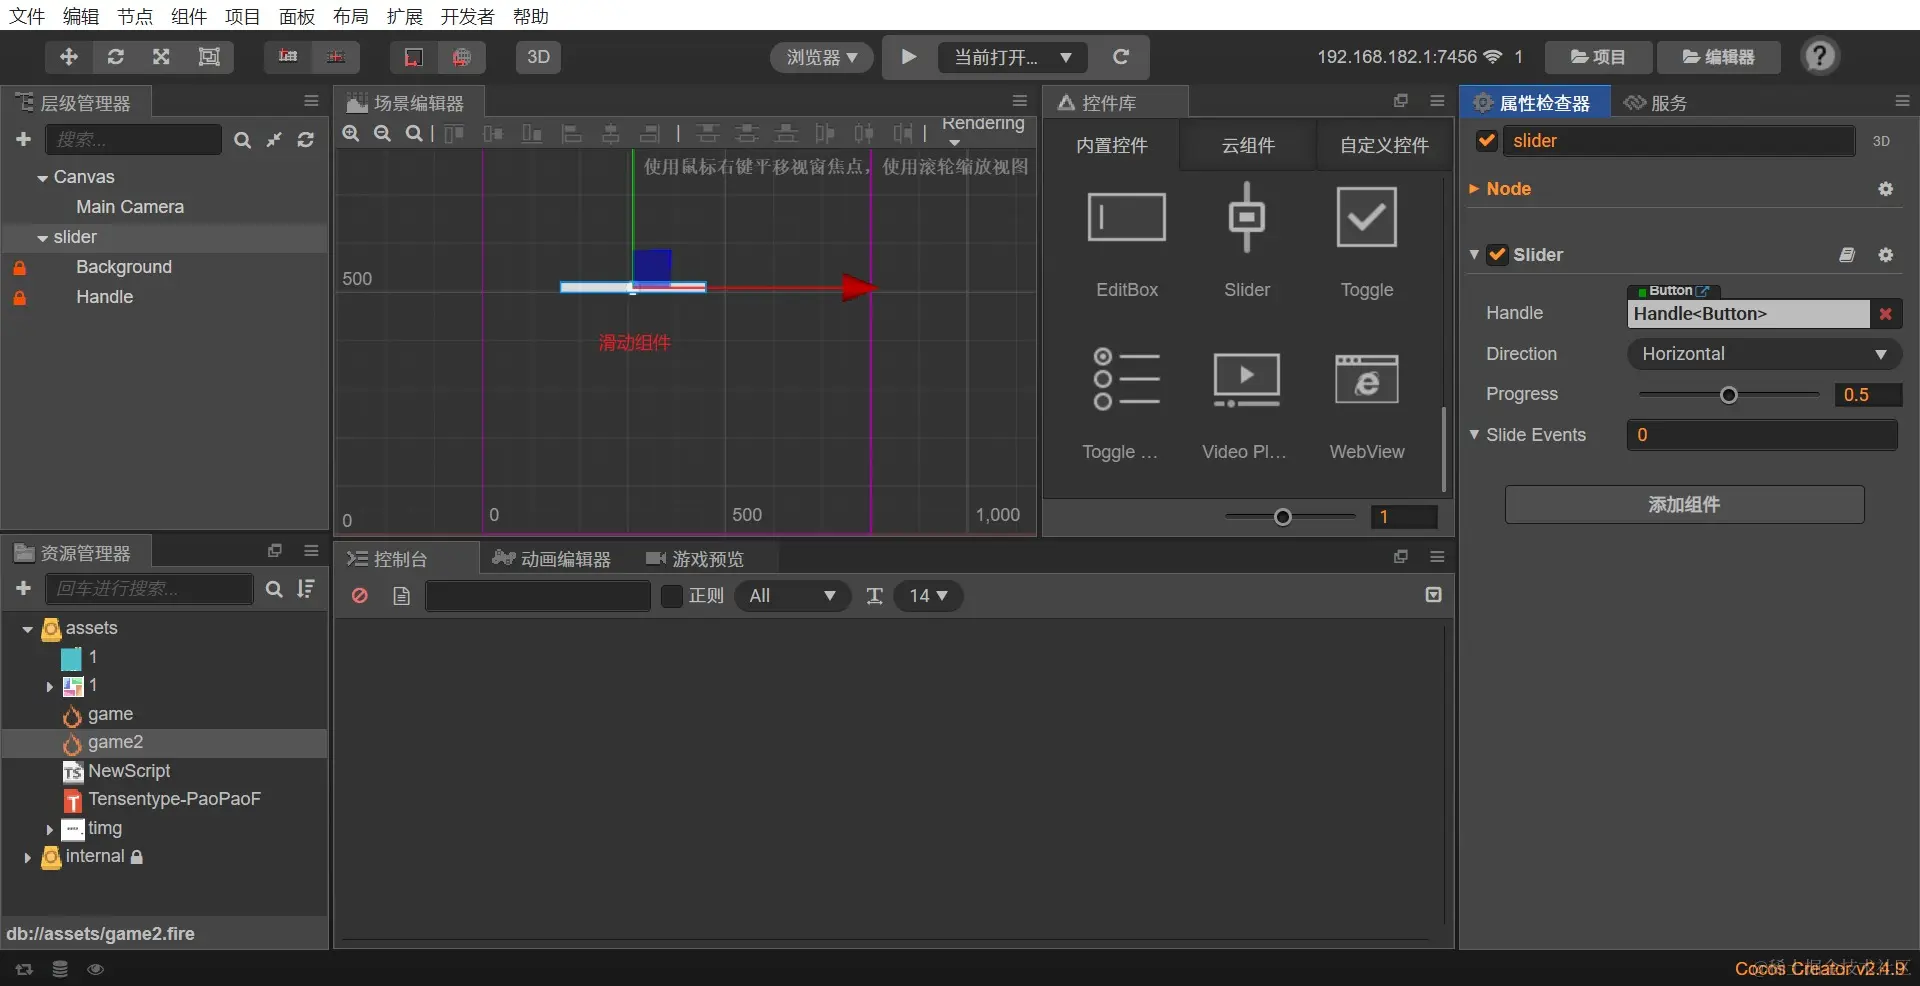
Task: Open the current scene preview dropdown
Action: [1013, 58]
